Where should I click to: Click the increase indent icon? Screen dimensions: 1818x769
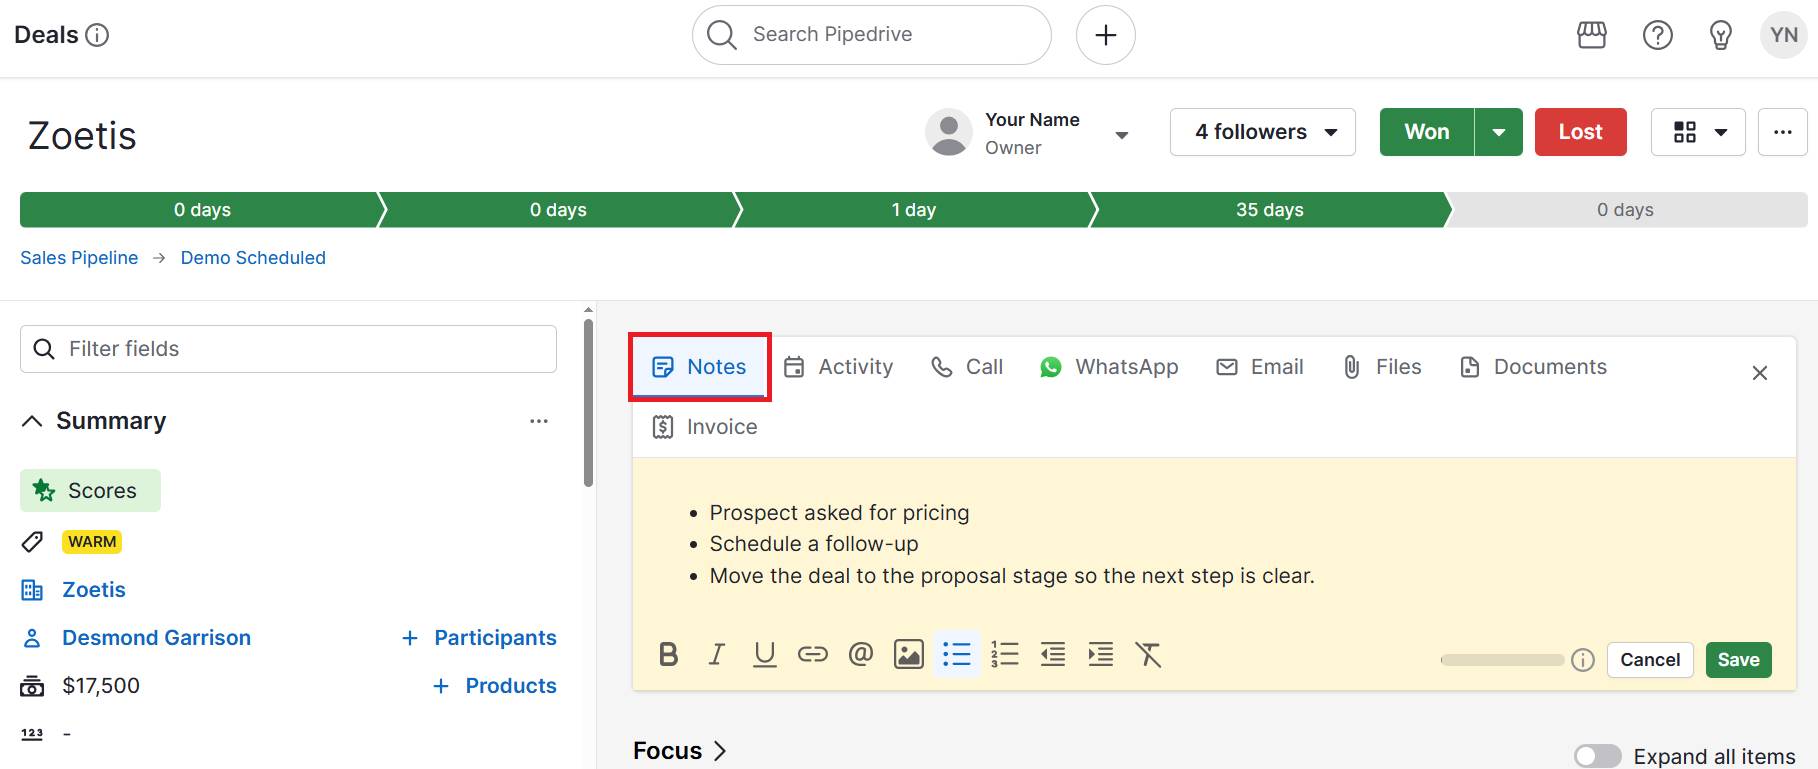tap(1101, 655)
